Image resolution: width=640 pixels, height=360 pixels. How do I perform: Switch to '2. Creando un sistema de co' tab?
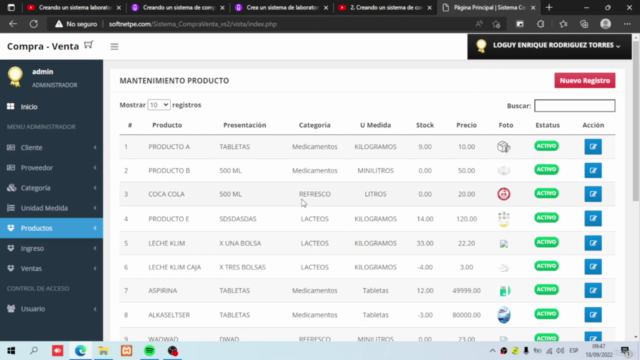point(385,7)
